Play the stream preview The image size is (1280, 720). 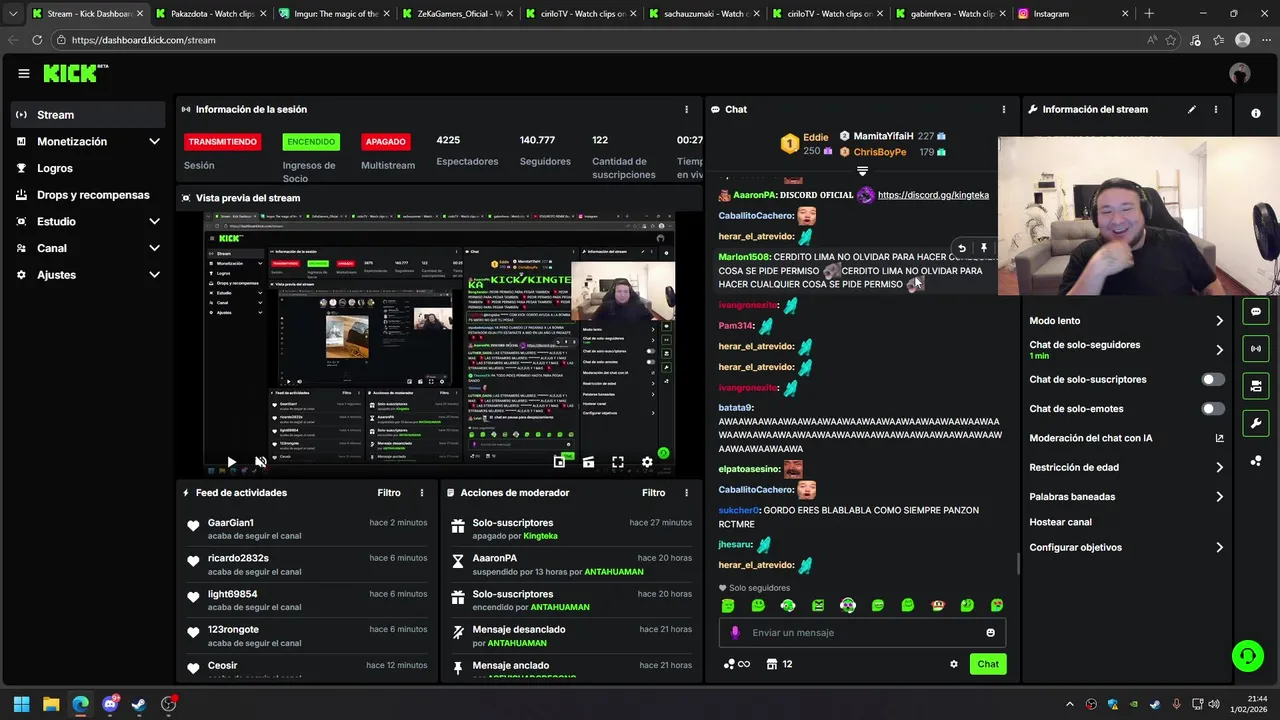231,462
